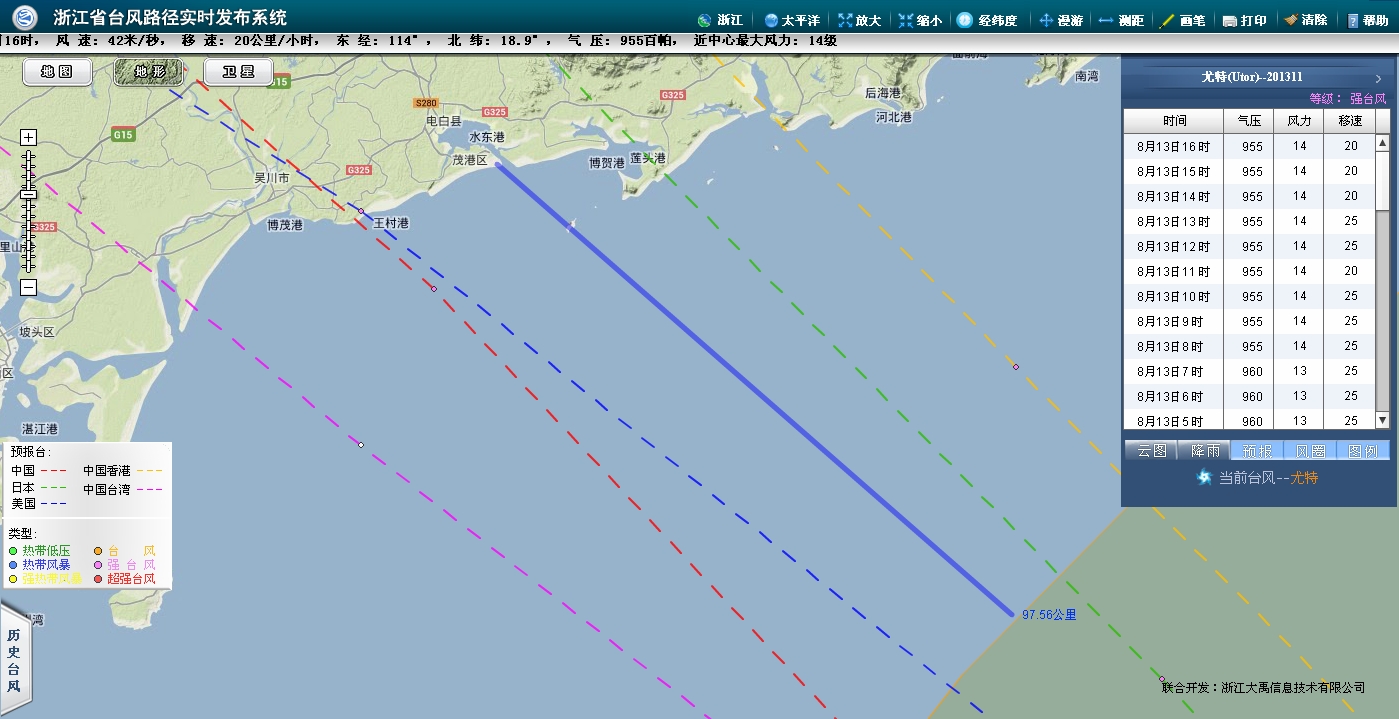Image resolution: width=1399 pixels, height=719 pixels.
Task: Open the 降雨 tab
Action: [x=1204, y=450]
